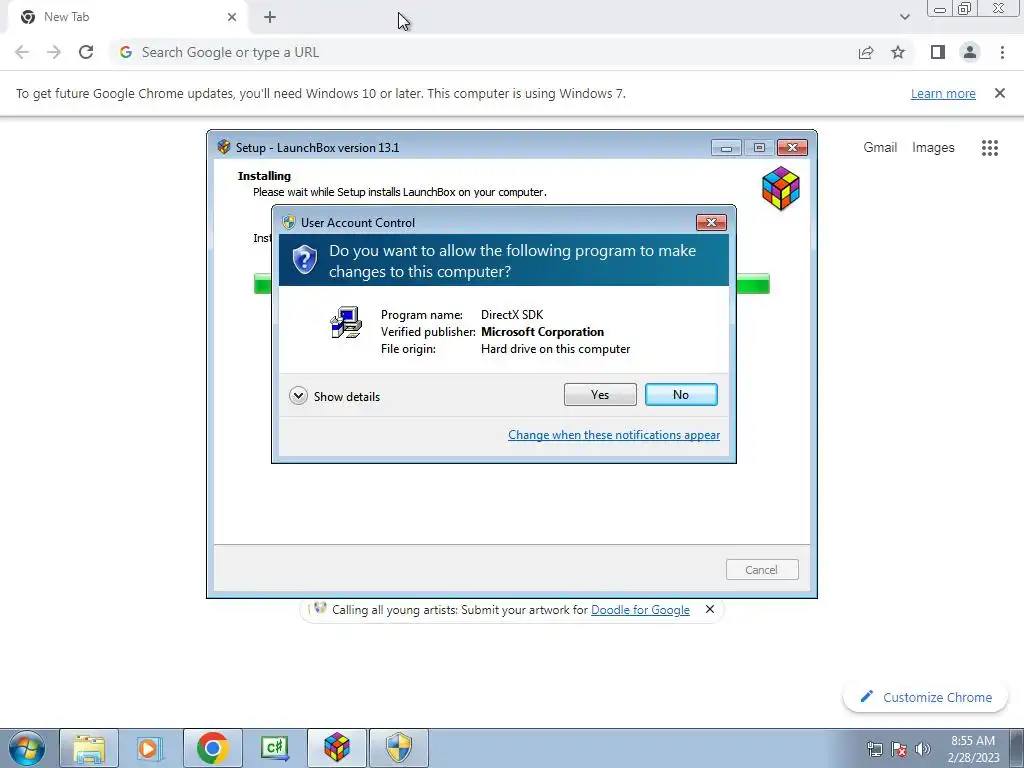The height and width of the screenshot is (768, 1024).
Task: Dismiss the Doodle for Google promo
Action: pos(710,609)
